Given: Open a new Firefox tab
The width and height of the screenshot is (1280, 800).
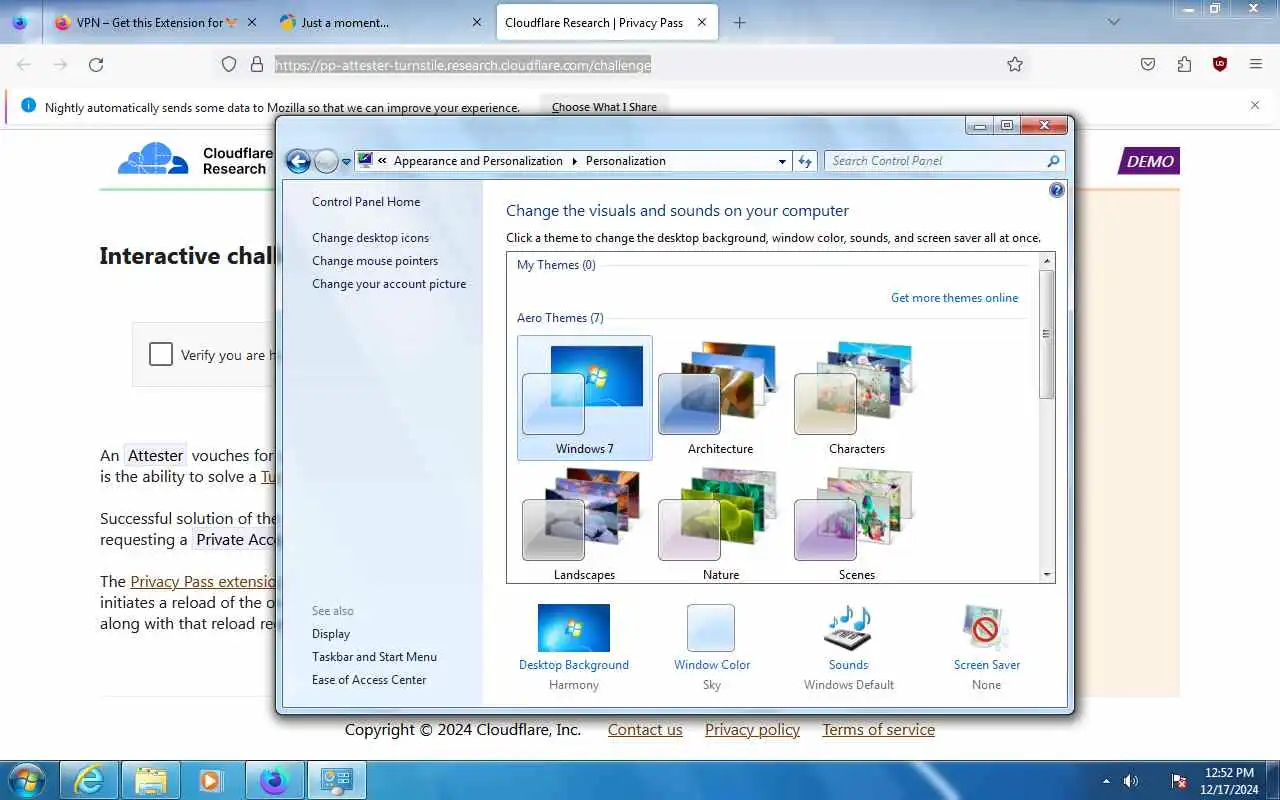Looking at the screenshot, I should tap(739, 22).
